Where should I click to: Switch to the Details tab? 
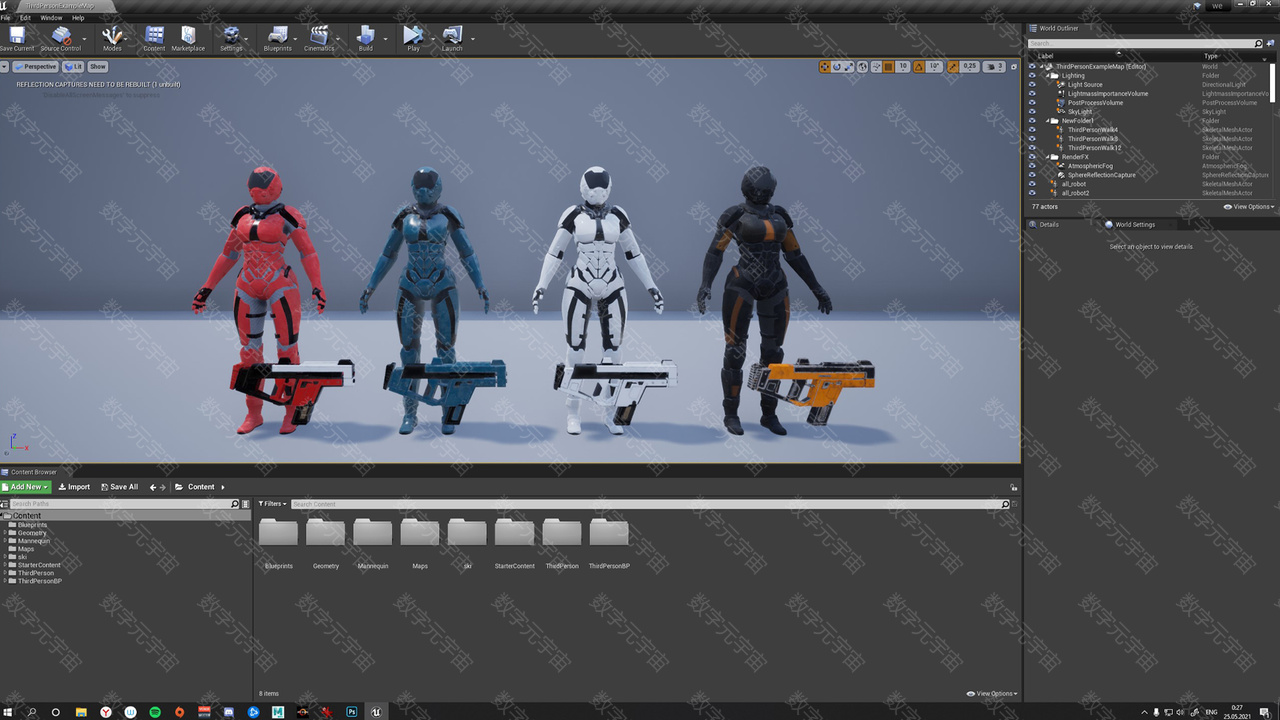coord(1048,225)
